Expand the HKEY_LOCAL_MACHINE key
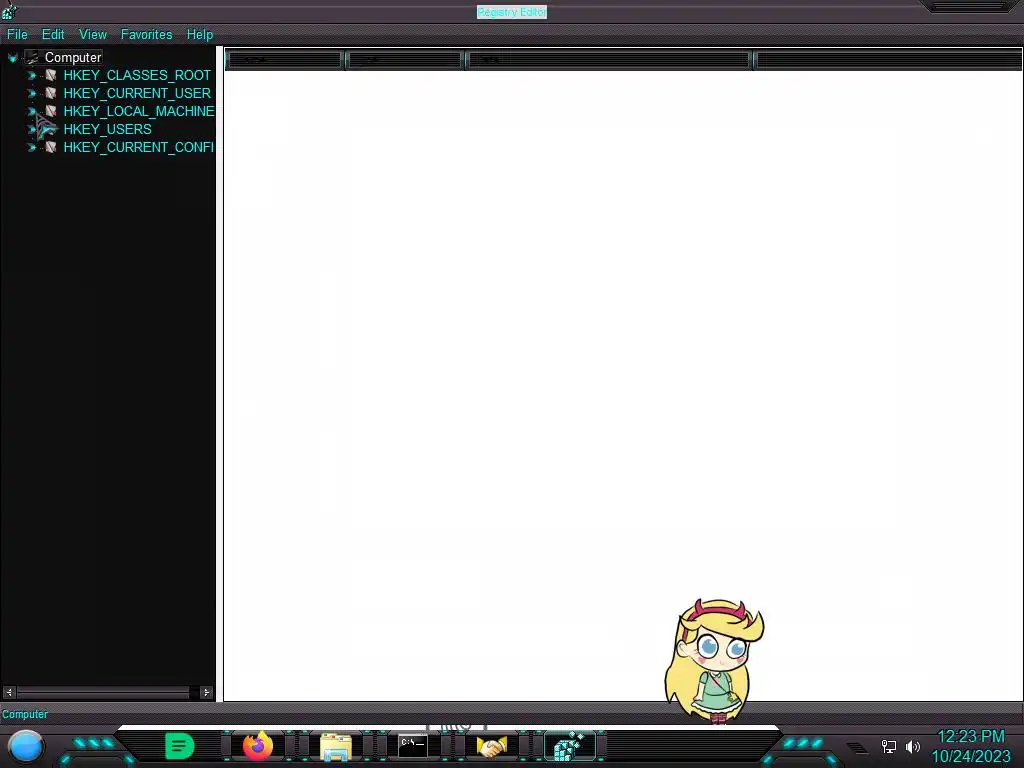The image size is (1024, 768). coord(31,112)
